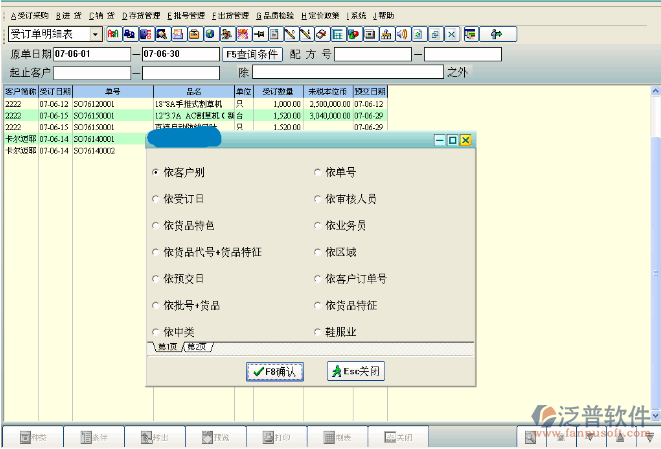
Task: Click the exit arrow icon at toolbar end
Action: click(x=496, y=34)
